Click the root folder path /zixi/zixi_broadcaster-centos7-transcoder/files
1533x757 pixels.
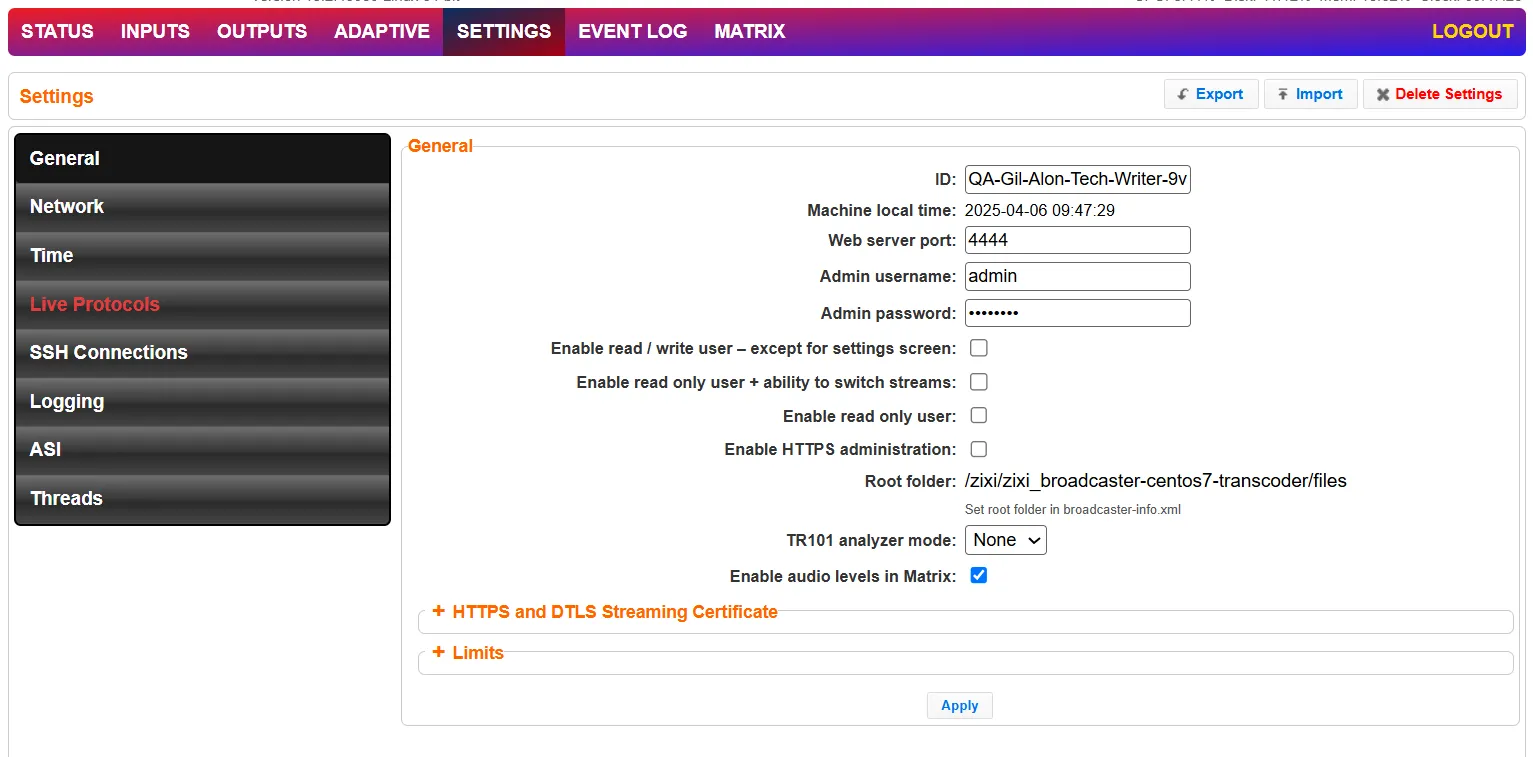(x=1156, y=481)
